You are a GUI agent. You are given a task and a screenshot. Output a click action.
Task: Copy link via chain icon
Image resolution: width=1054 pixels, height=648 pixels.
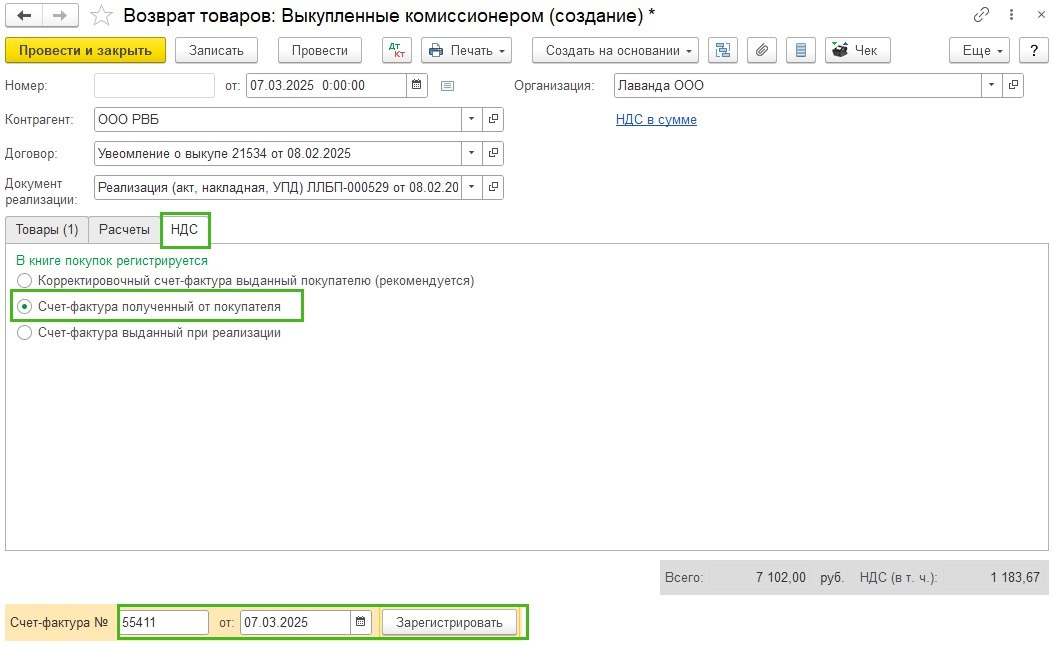coord(981,14)
